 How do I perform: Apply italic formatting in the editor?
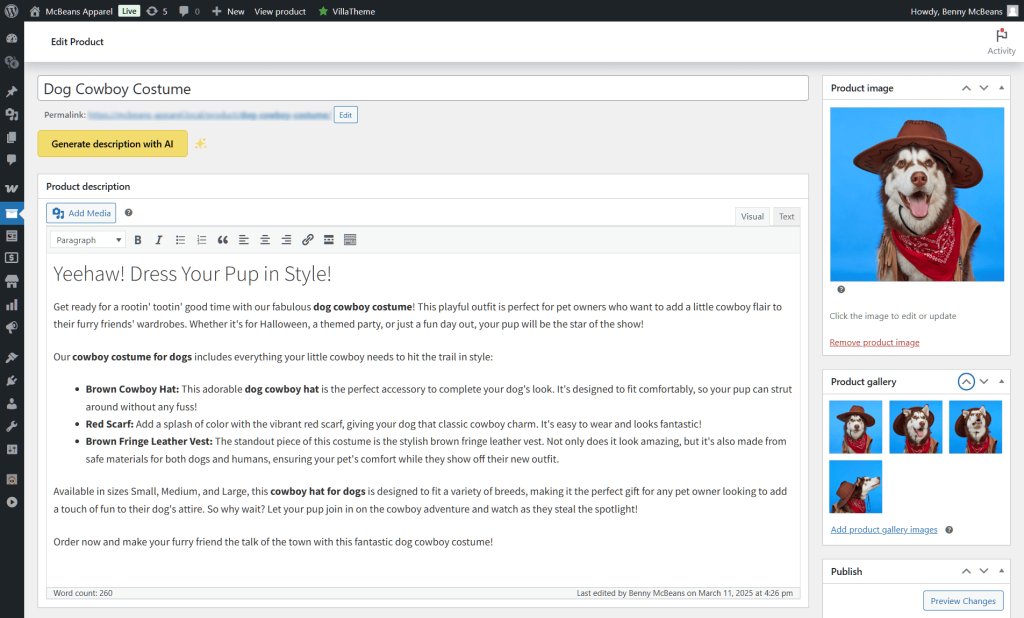(x=158, y=240)
